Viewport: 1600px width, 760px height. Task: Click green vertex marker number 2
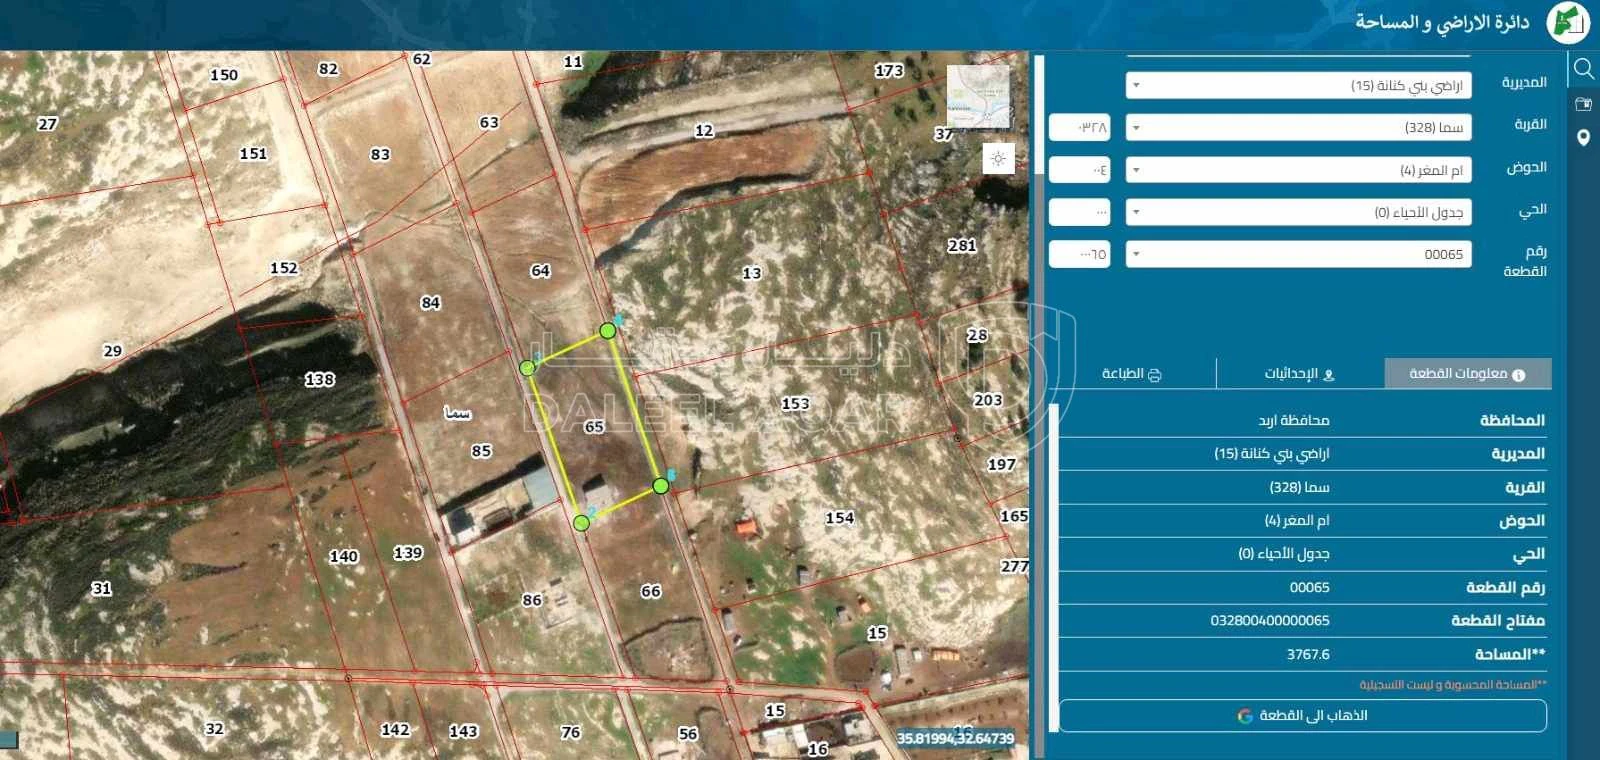pyautogui.click(x=581, y=522)
